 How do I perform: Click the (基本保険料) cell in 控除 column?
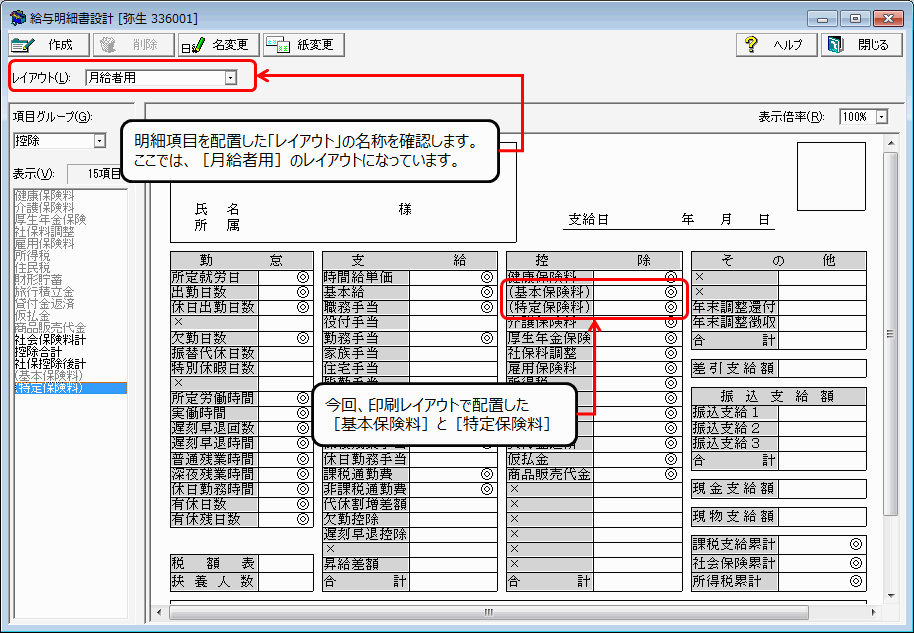coord(550,292)
